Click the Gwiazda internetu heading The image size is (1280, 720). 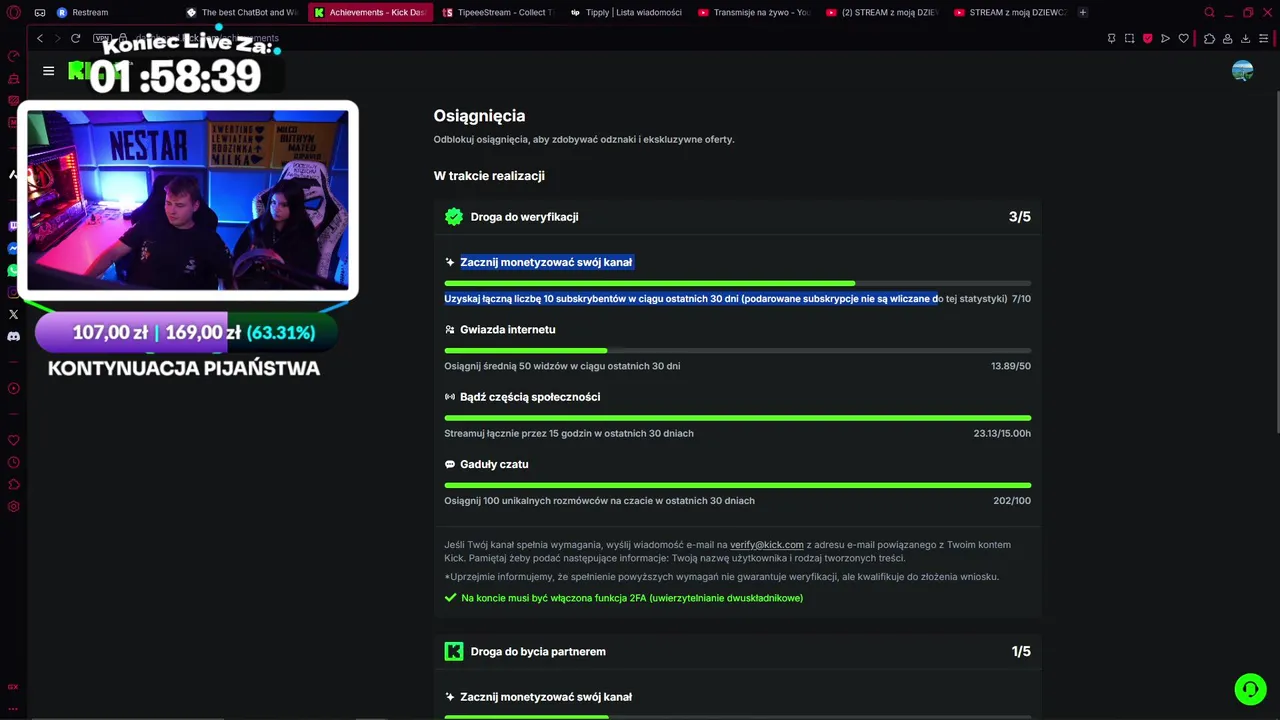[x=508, y=330]
